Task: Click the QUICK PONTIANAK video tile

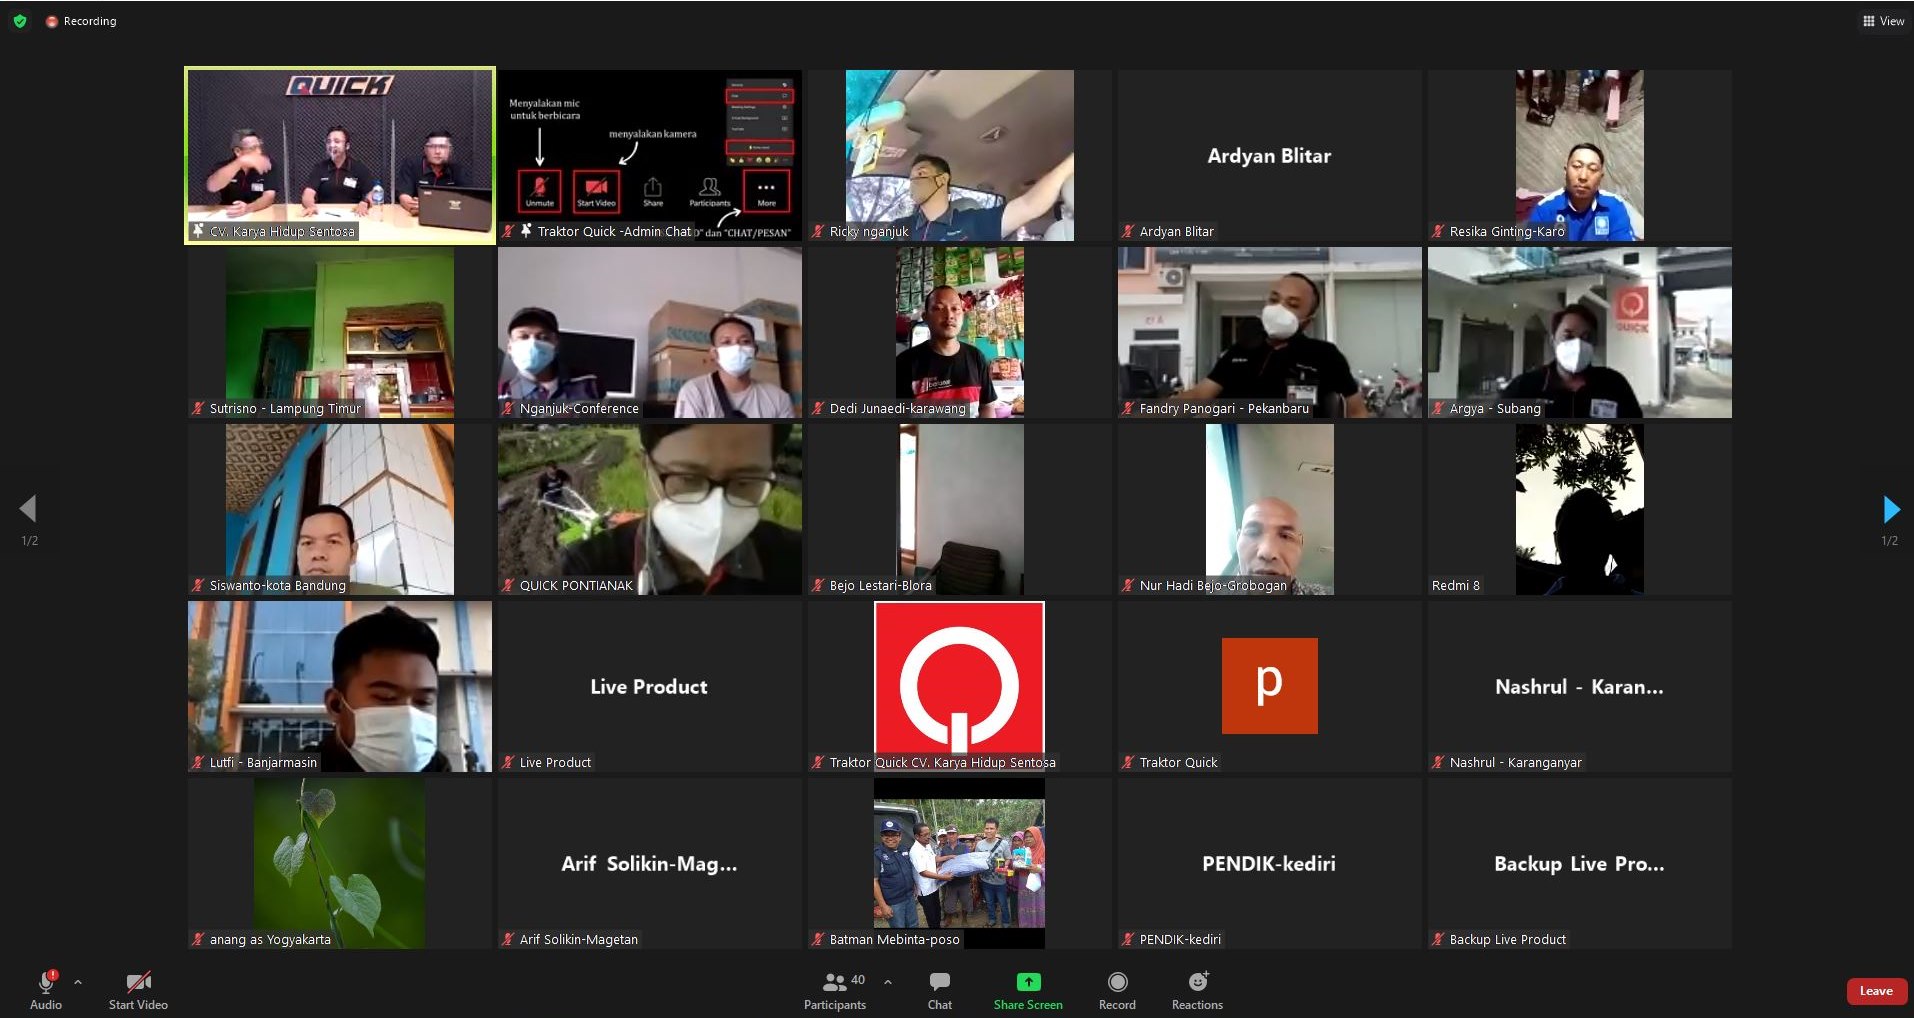Action: pyautogui.click(x=650, y=509)
